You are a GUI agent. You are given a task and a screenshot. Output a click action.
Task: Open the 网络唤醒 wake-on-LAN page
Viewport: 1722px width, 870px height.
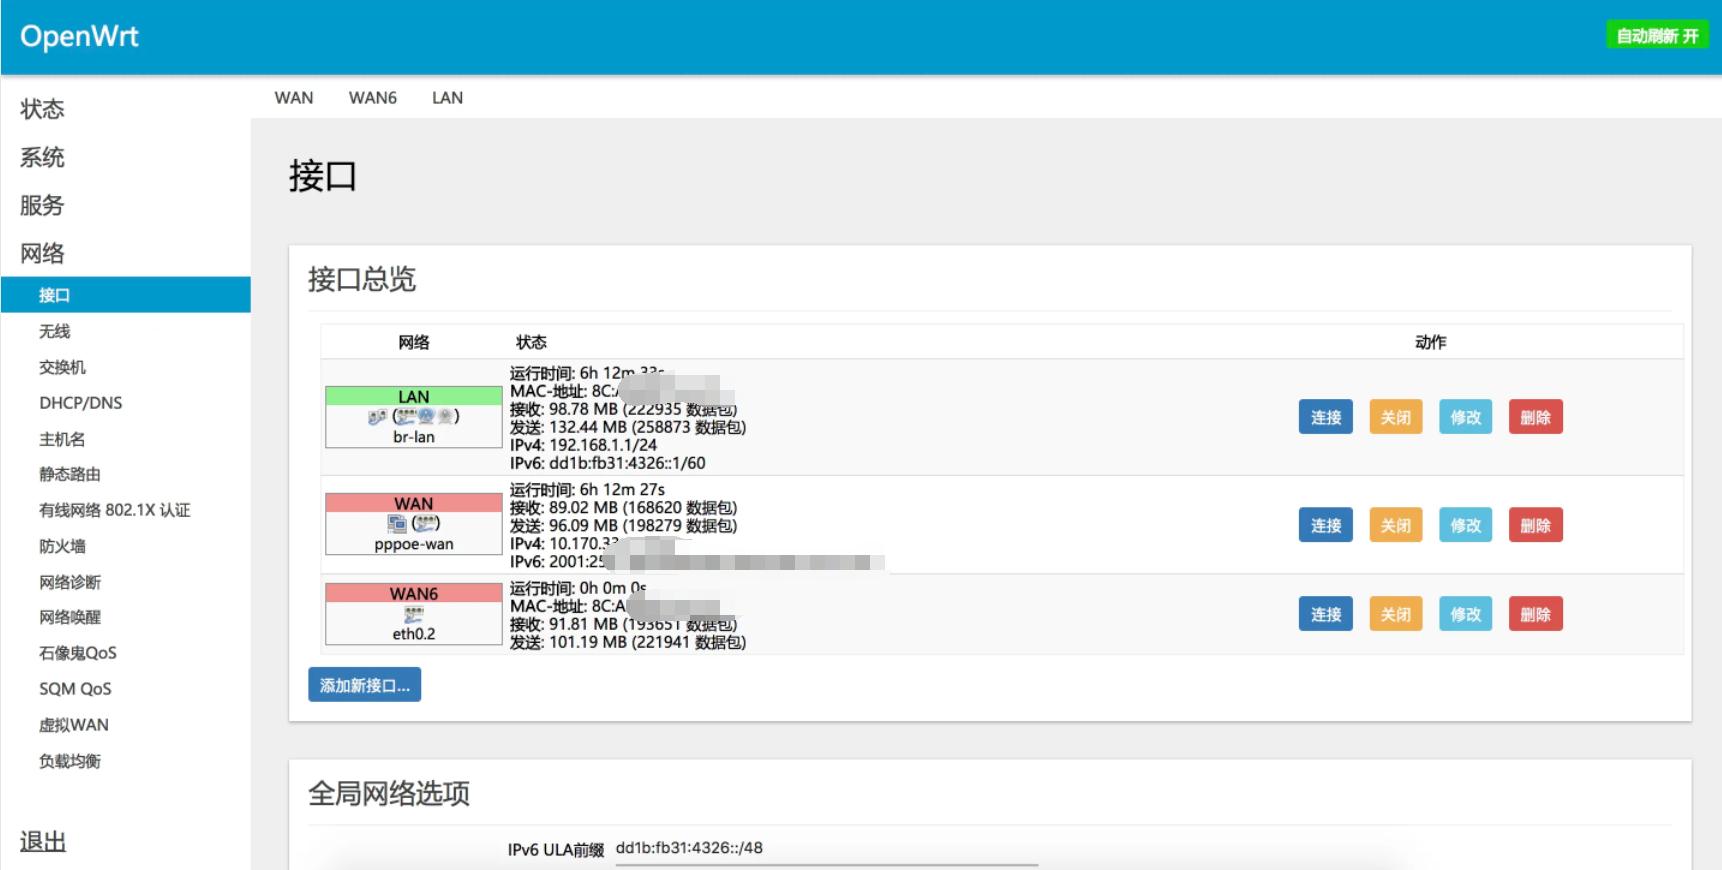click(70, 617)
